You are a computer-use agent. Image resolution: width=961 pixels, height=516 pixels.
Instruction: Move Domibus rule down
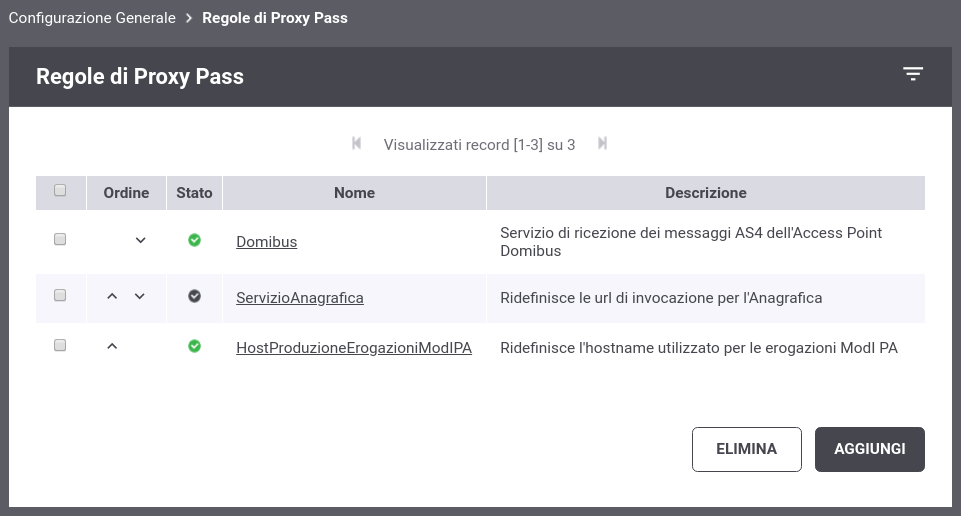140,240
